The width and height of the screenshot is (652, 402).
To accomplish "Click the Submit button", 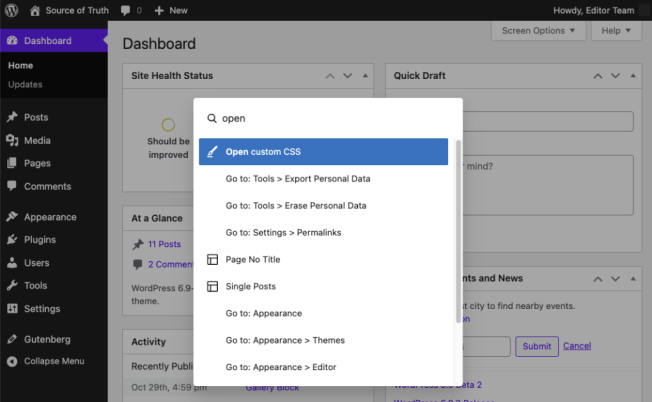I will [536, 346].
